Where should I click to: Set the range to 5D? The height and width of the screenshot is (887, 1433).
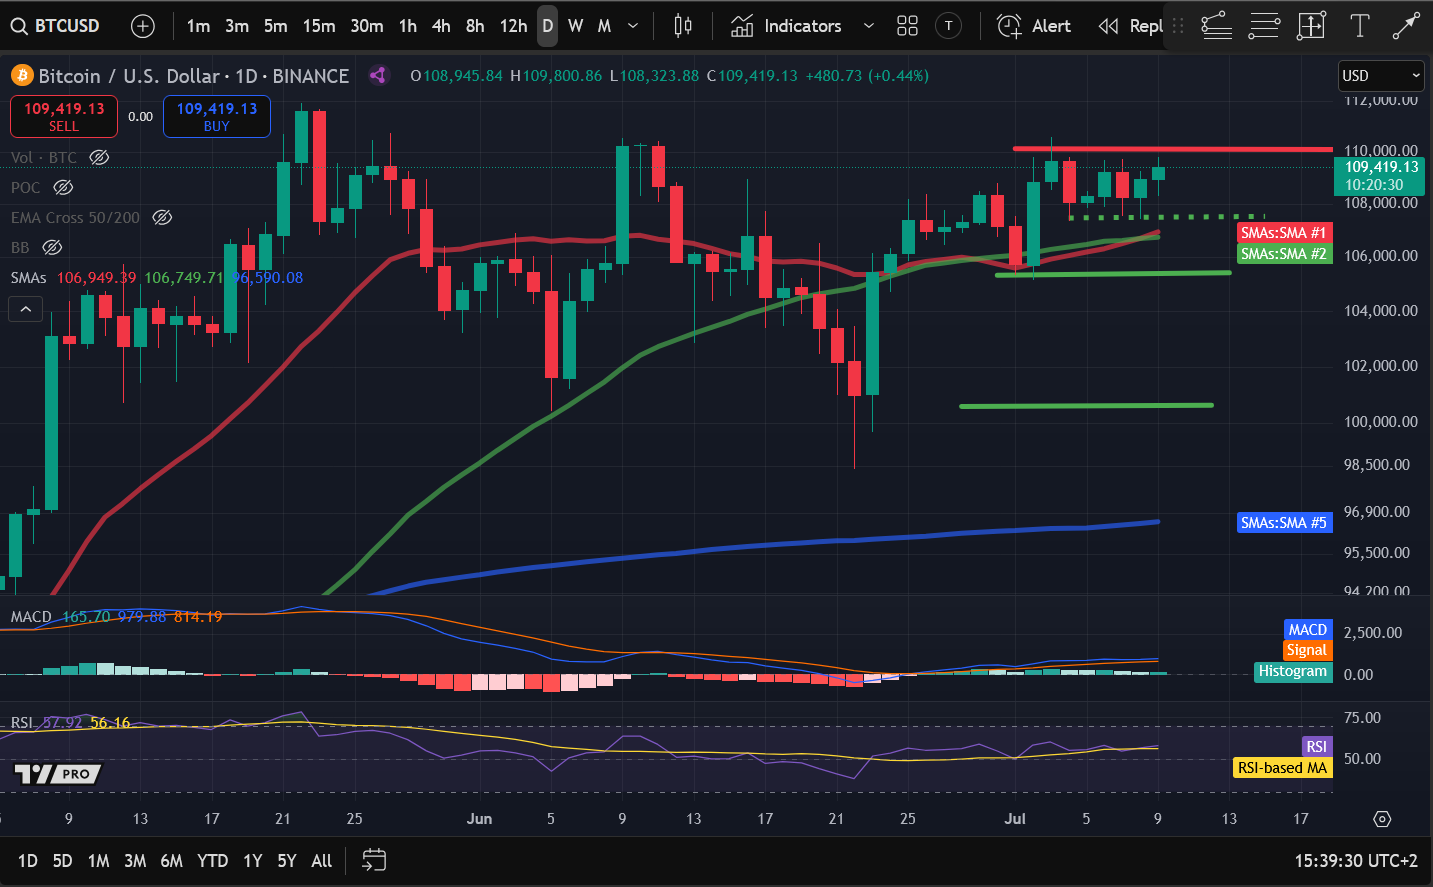pos(62,861)
